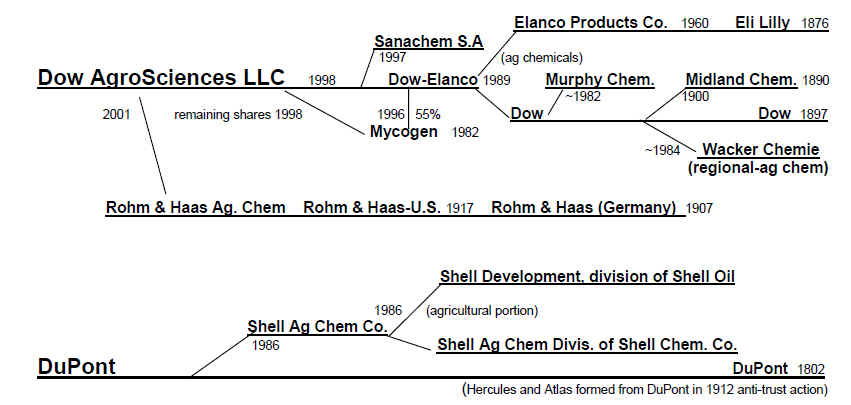Select the large DuPont heading
The height and width of the screenshot is (405, 851).
pyautogui.click(x=77, y=367)
